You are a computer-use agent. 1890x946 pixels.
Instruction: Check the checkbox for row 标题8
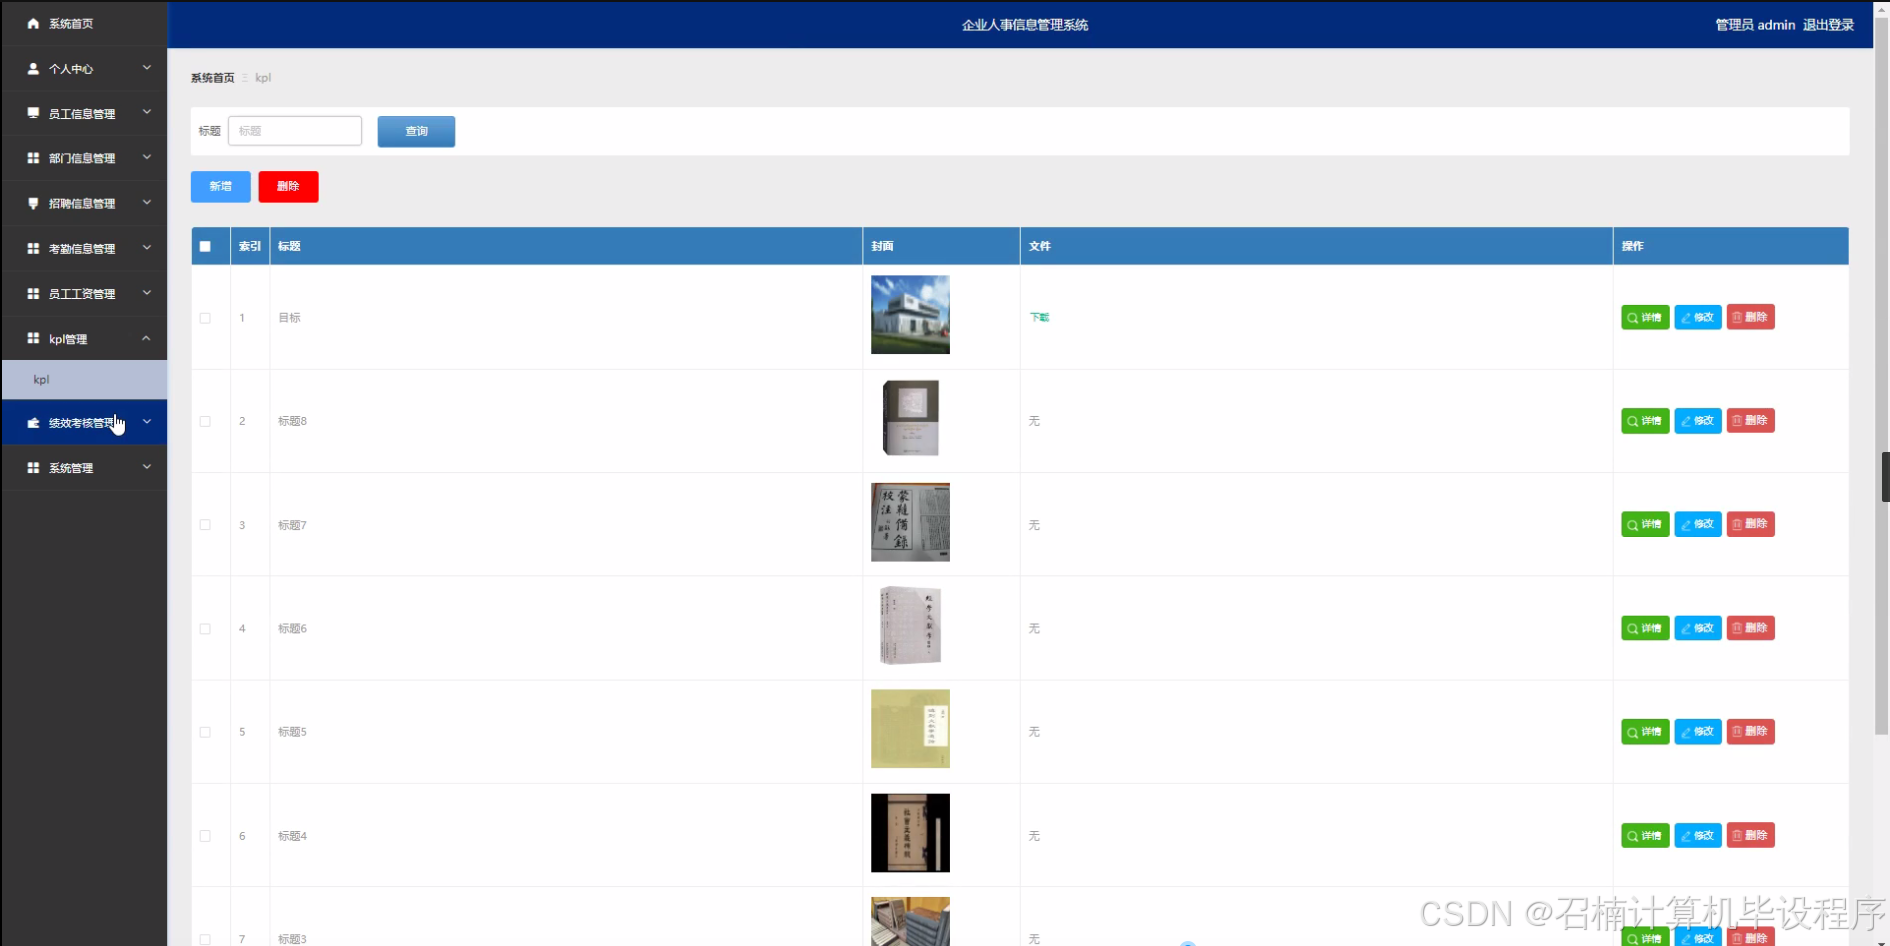tap(205, 421)
